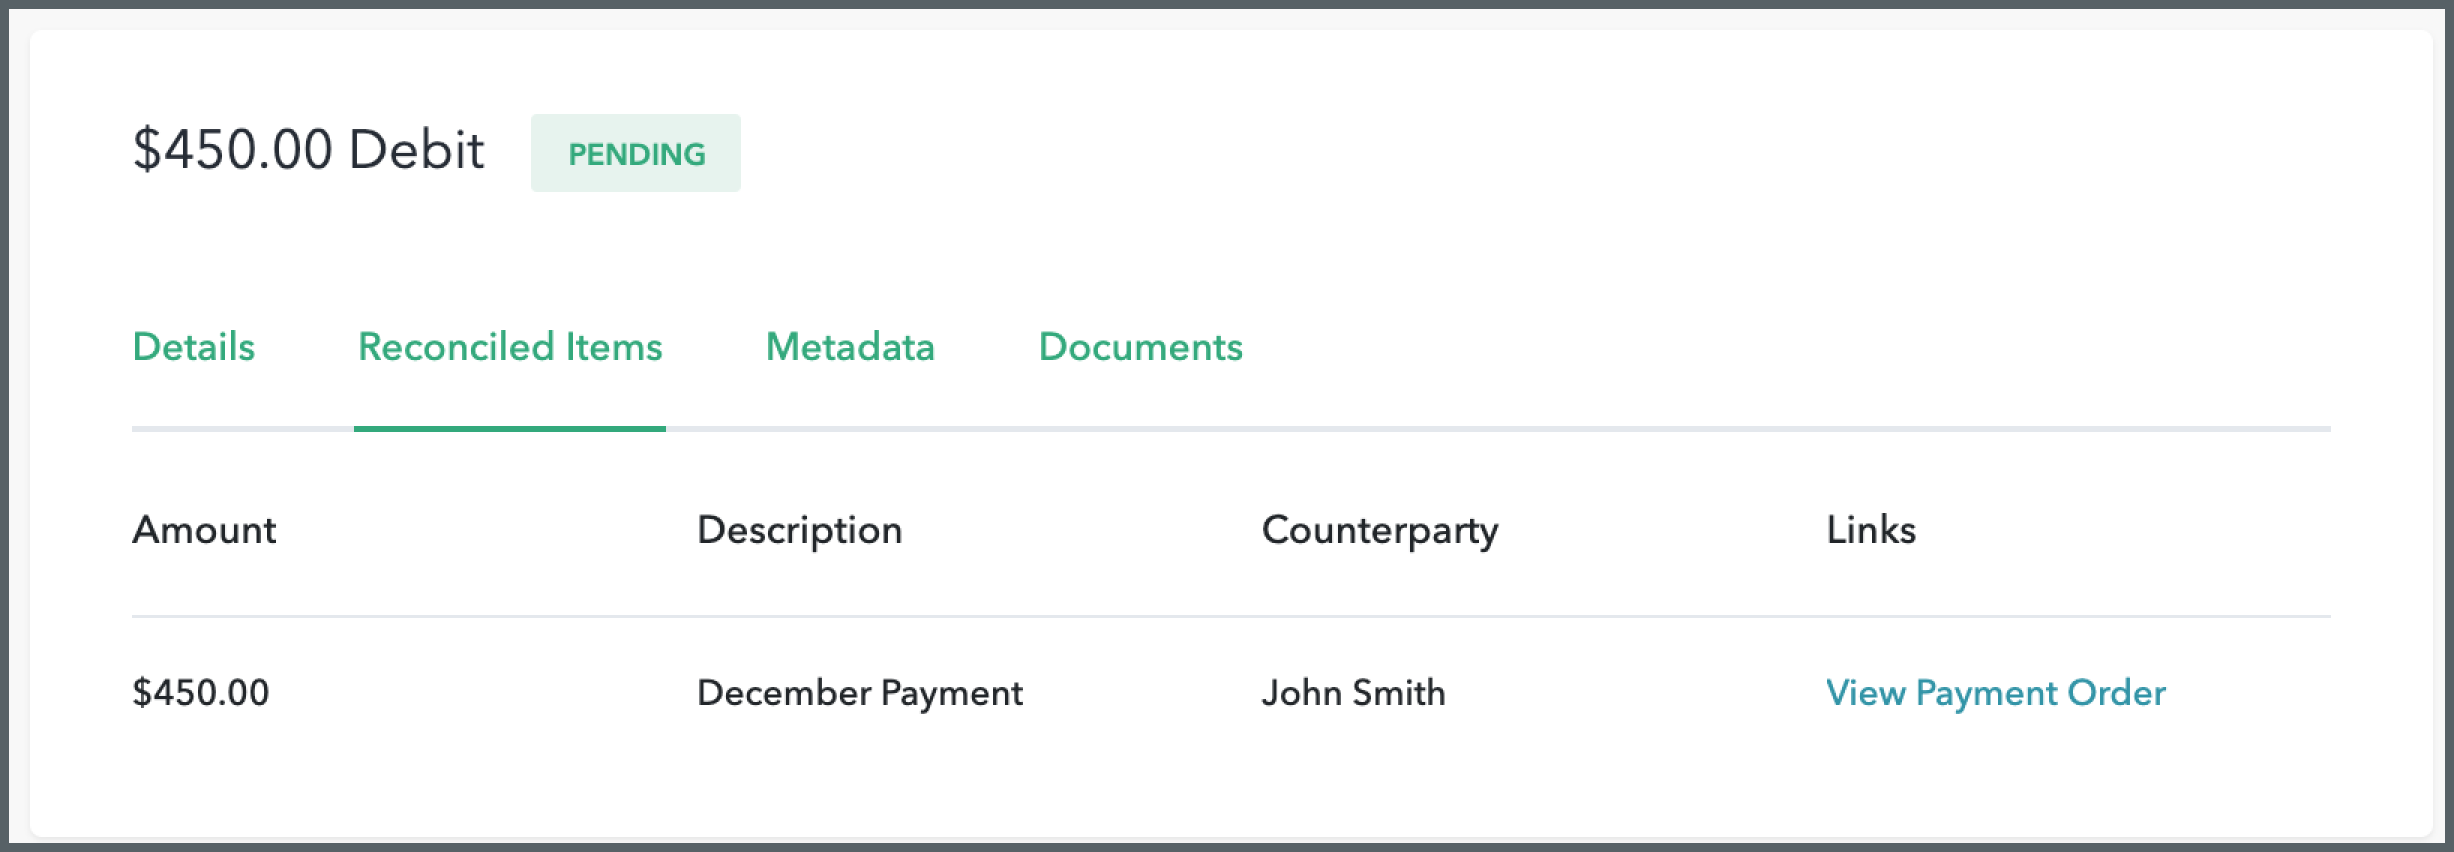2454x852 pixels.
Task: Click the Links column header
Action: (x=1869, y=530)
